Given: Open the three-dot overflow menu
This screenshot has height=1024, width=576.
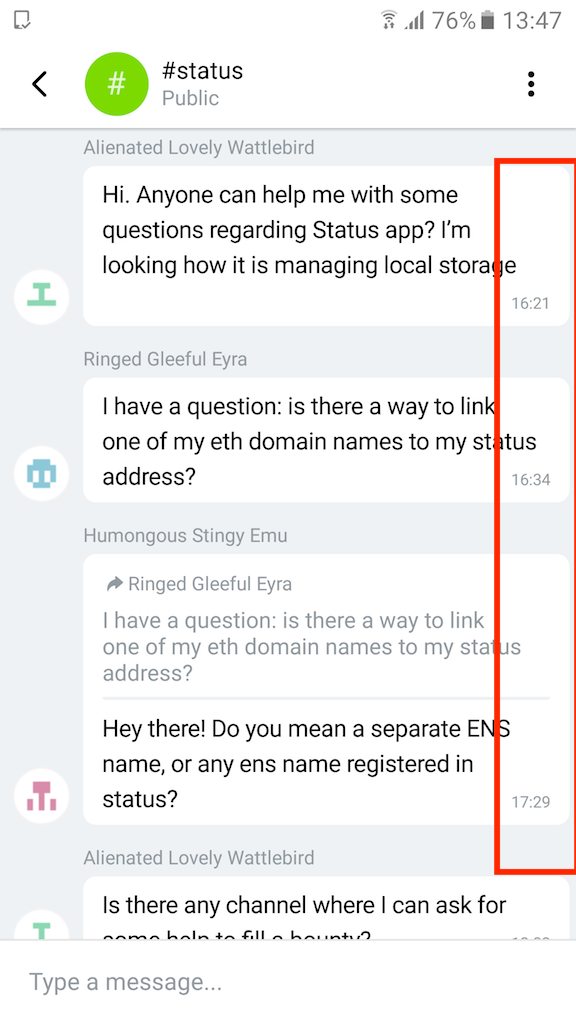Looking at the screenshot, I should tap(531, 84).
